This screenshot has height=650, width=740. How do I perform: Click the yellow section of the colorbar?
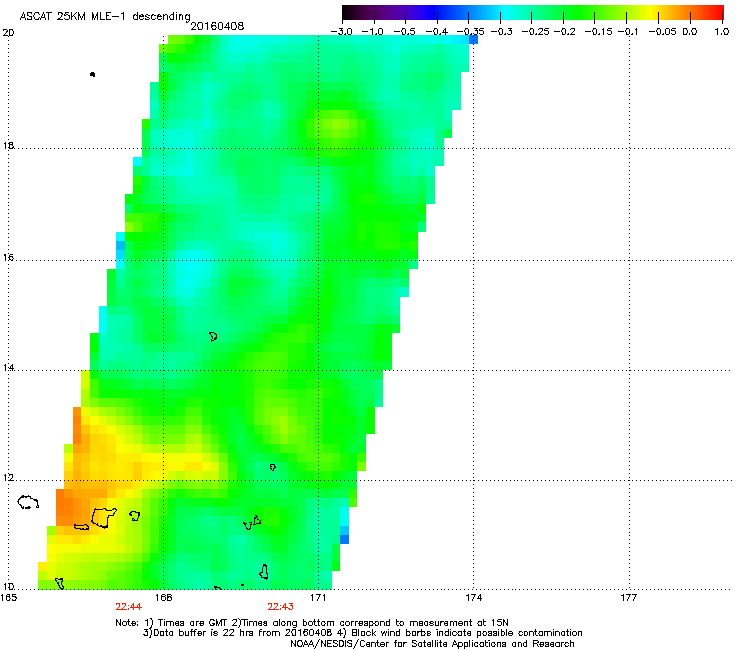point(654,13)
